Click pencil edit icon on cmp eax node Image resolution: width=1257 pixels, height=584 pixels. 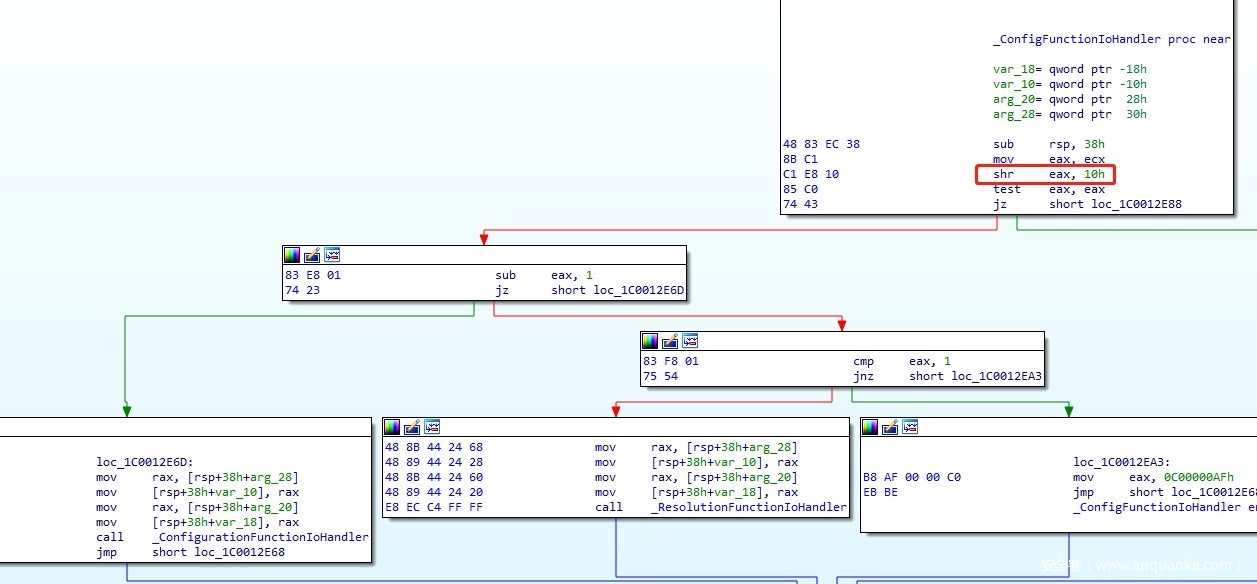coord(670,341)
